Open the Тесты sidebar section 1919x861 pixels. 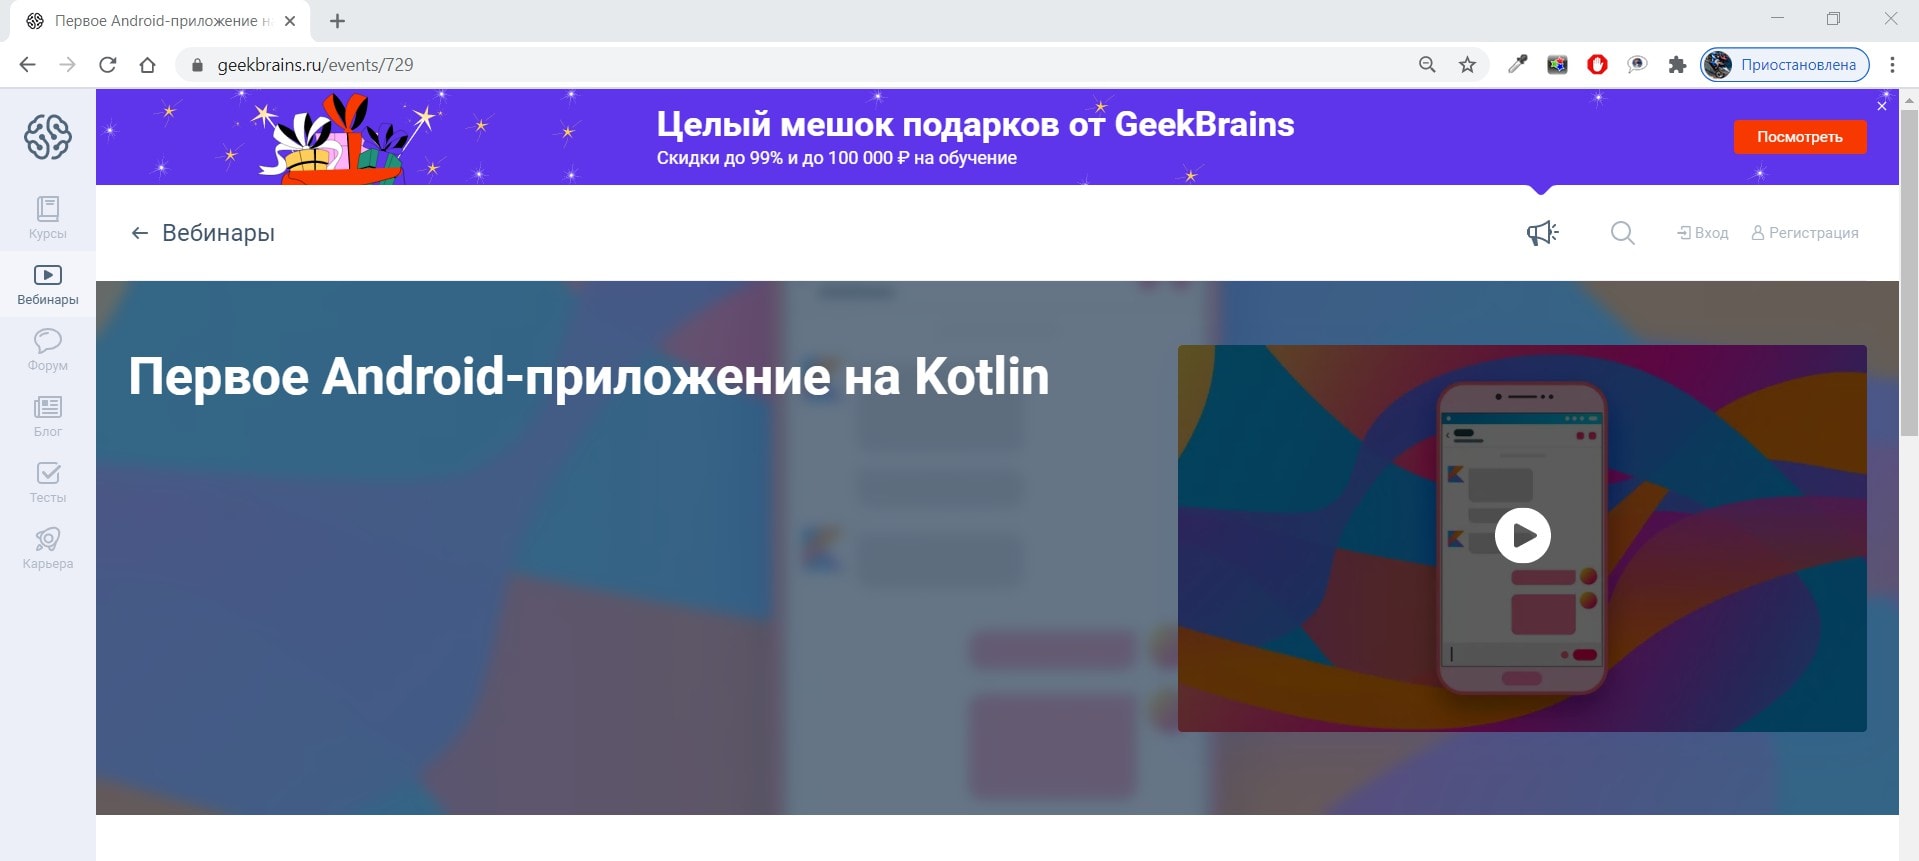point(48,482)
